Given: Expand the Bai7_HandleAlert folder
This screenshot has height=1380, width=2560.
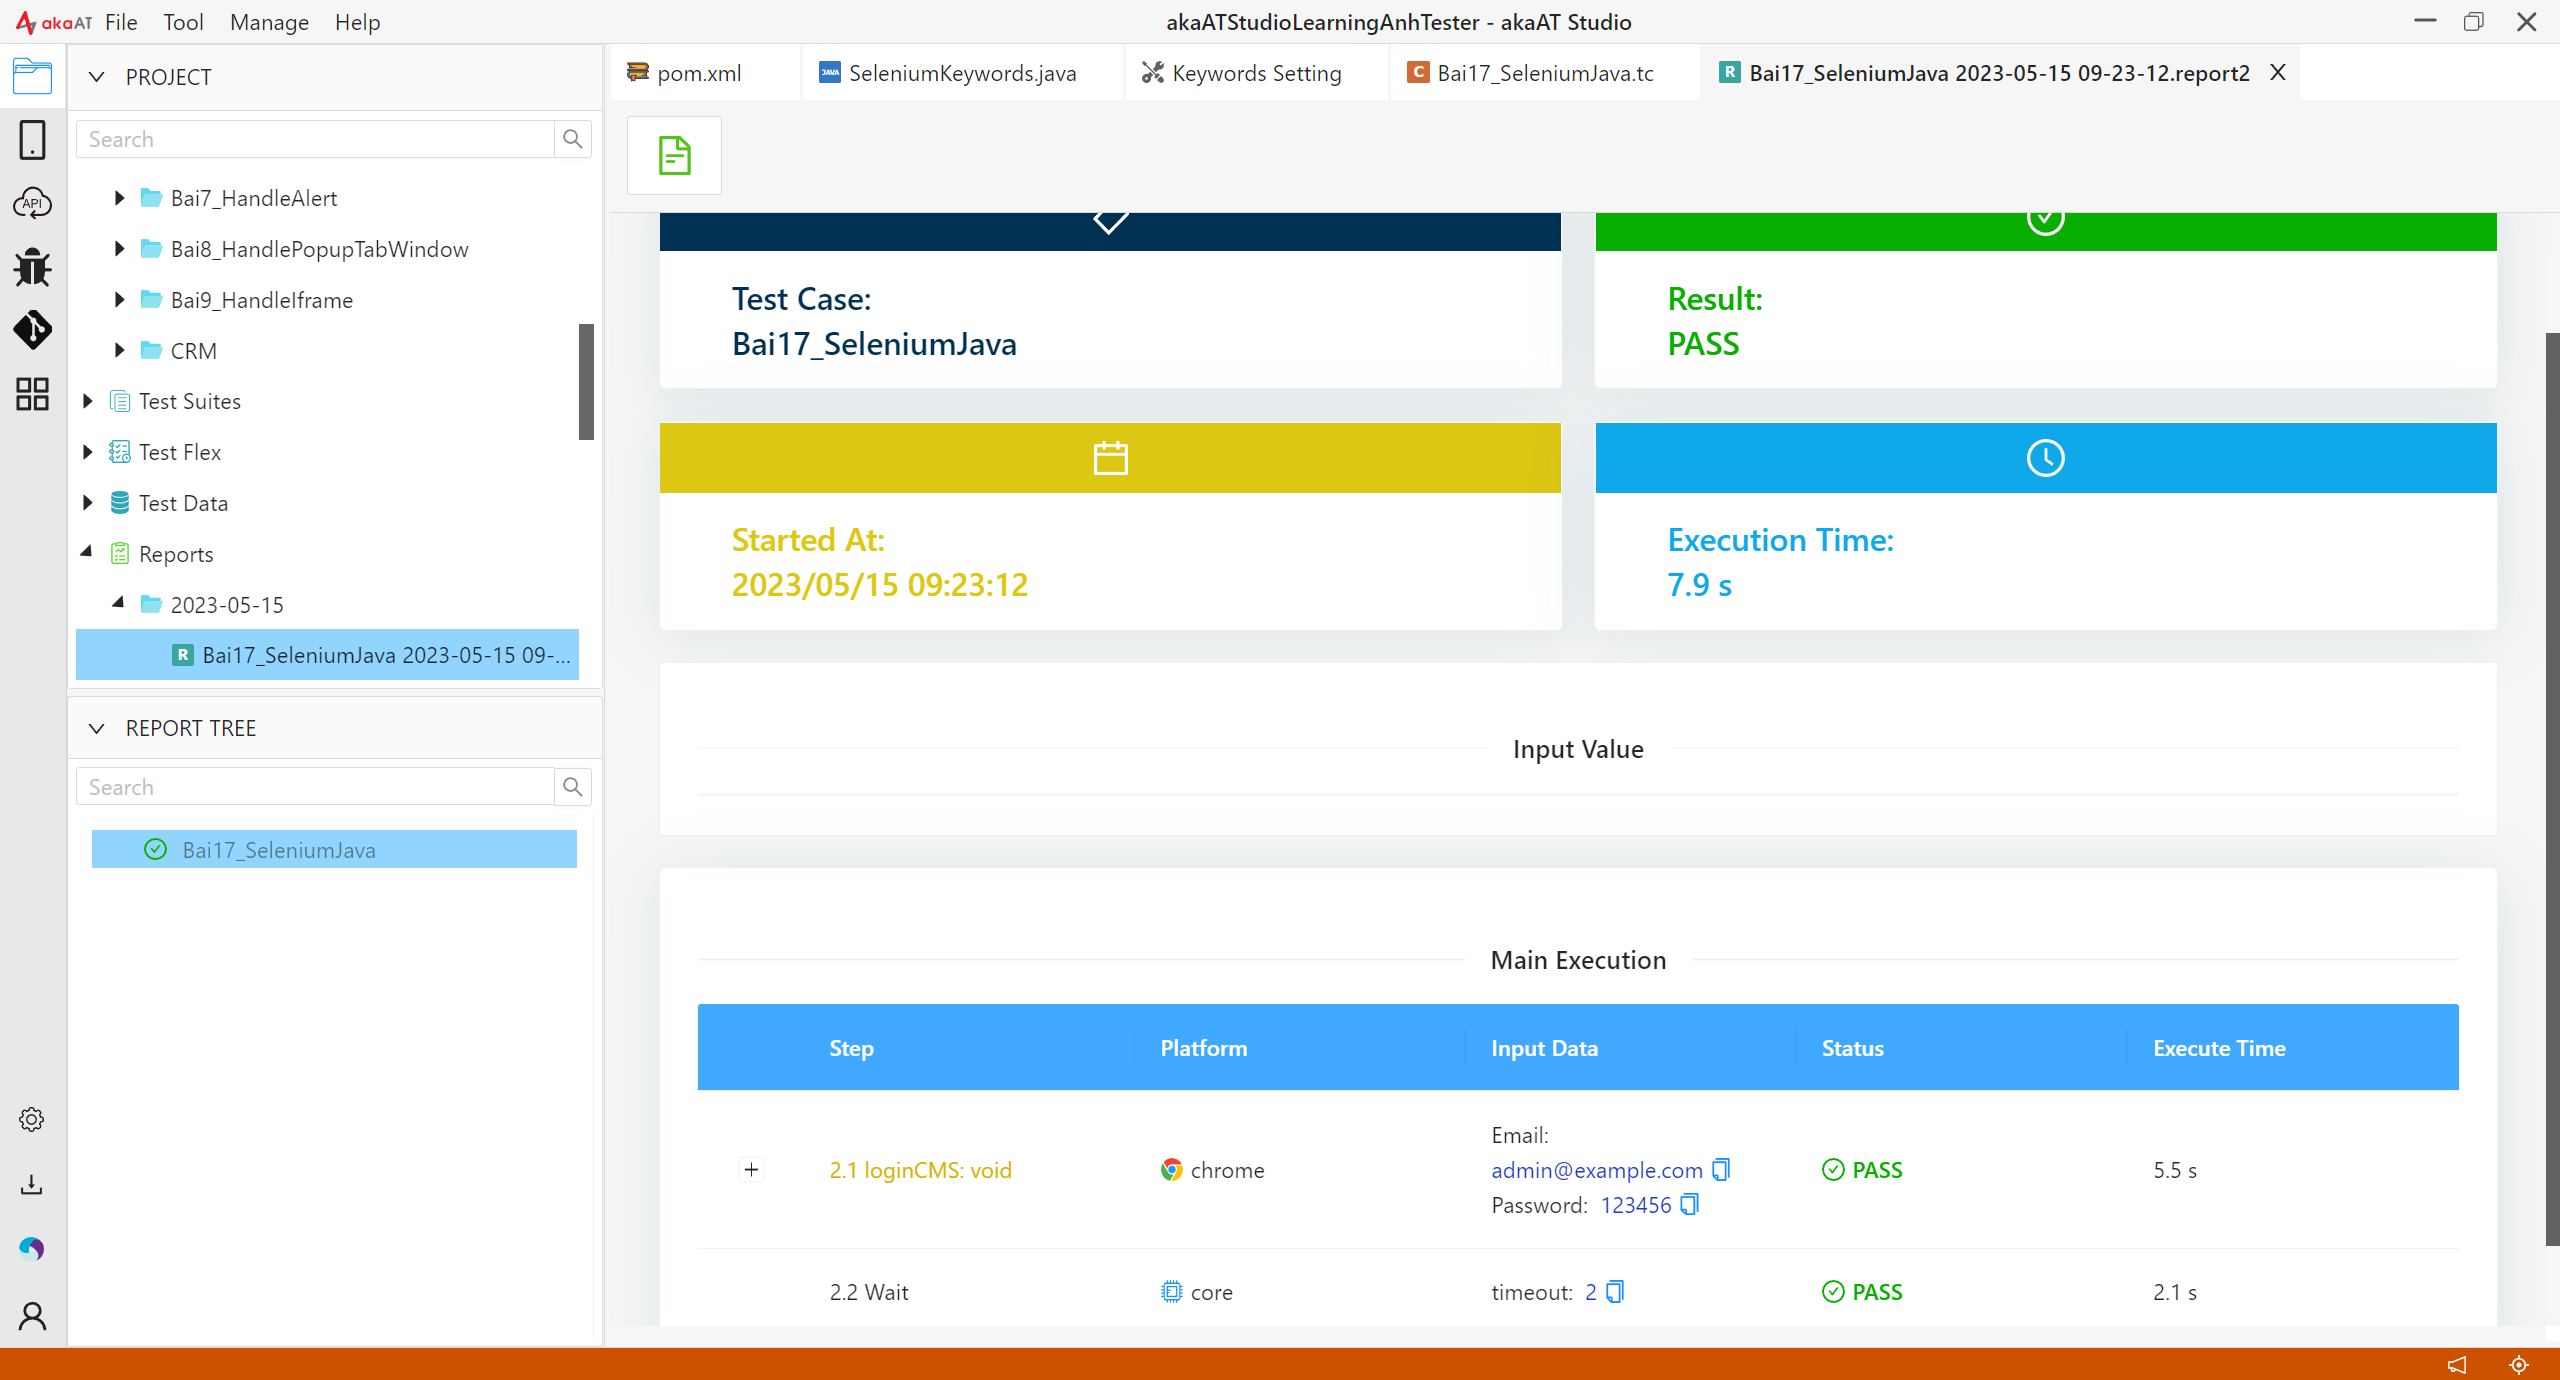Looking at the screenshot, I should point(119,198).
